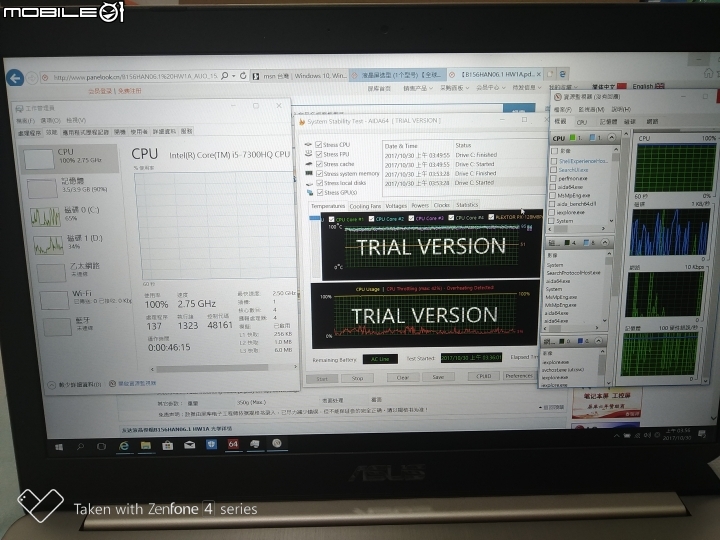Toggle CPU Core #4 graph checkbox

tap(451, 218)
